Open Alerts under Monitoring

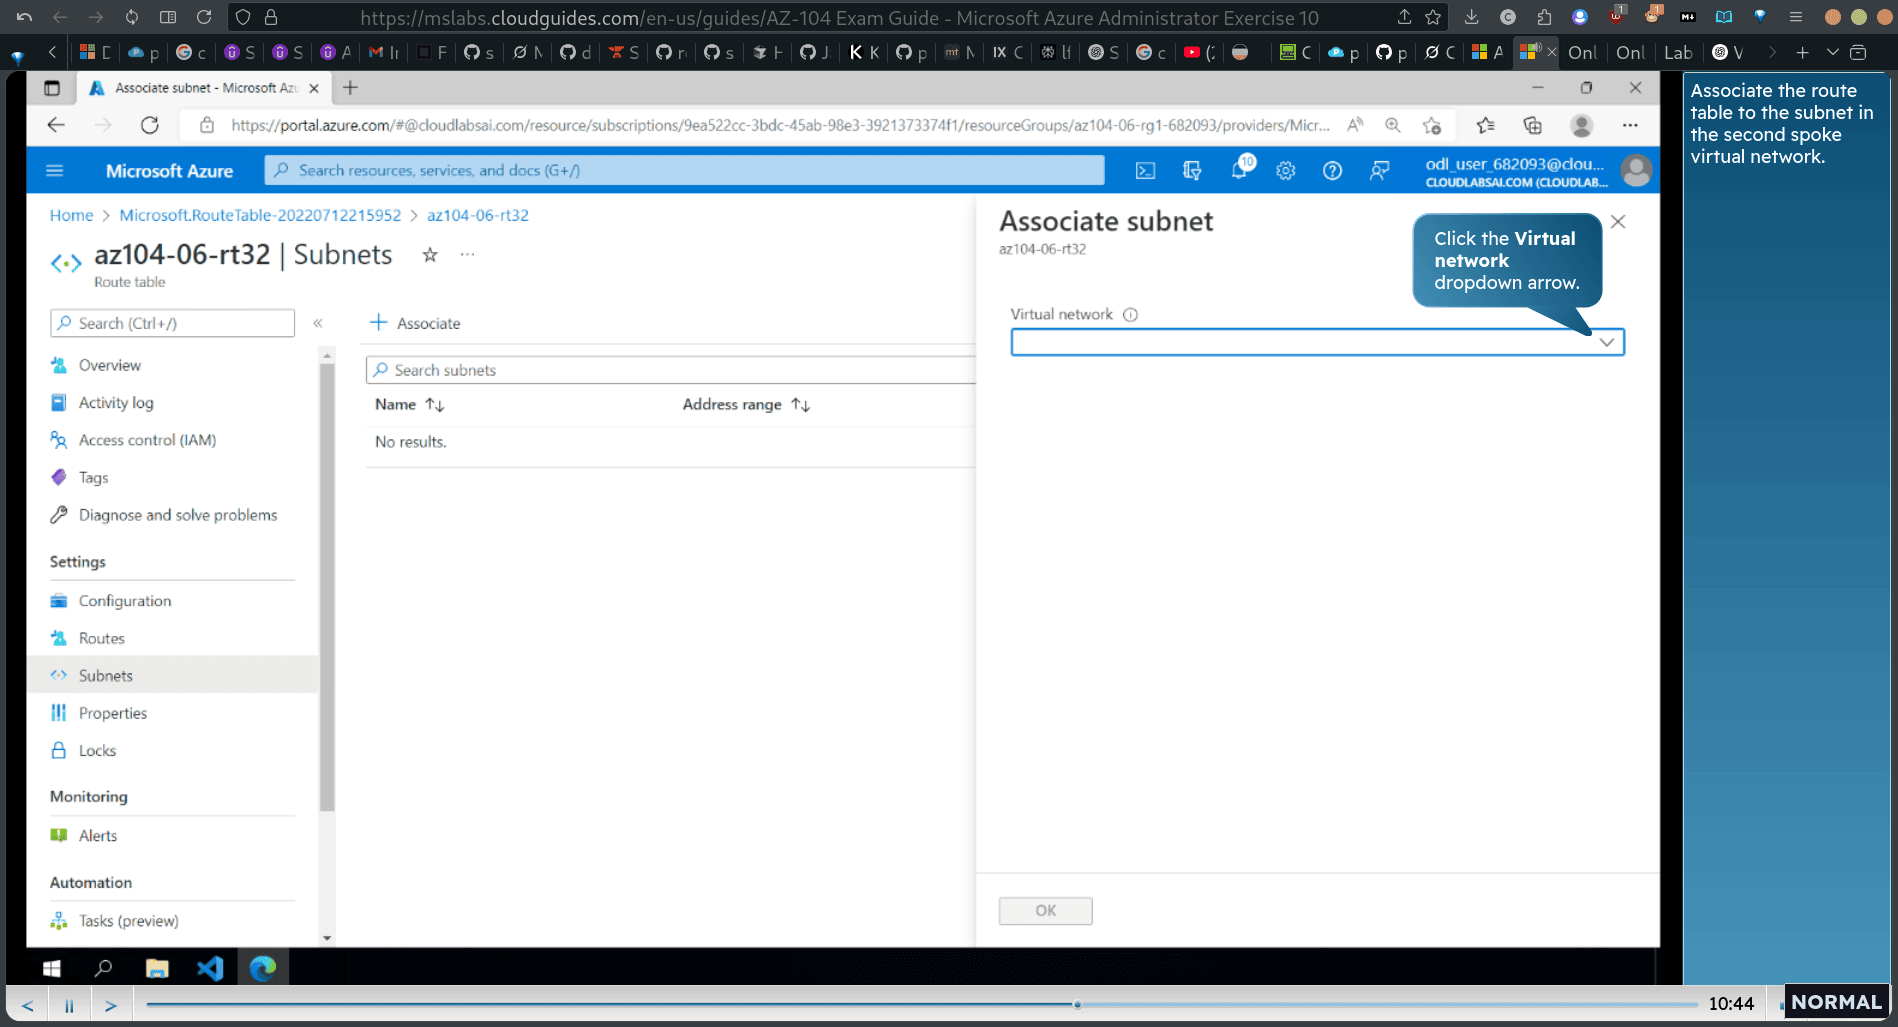(x=98, y=836)
